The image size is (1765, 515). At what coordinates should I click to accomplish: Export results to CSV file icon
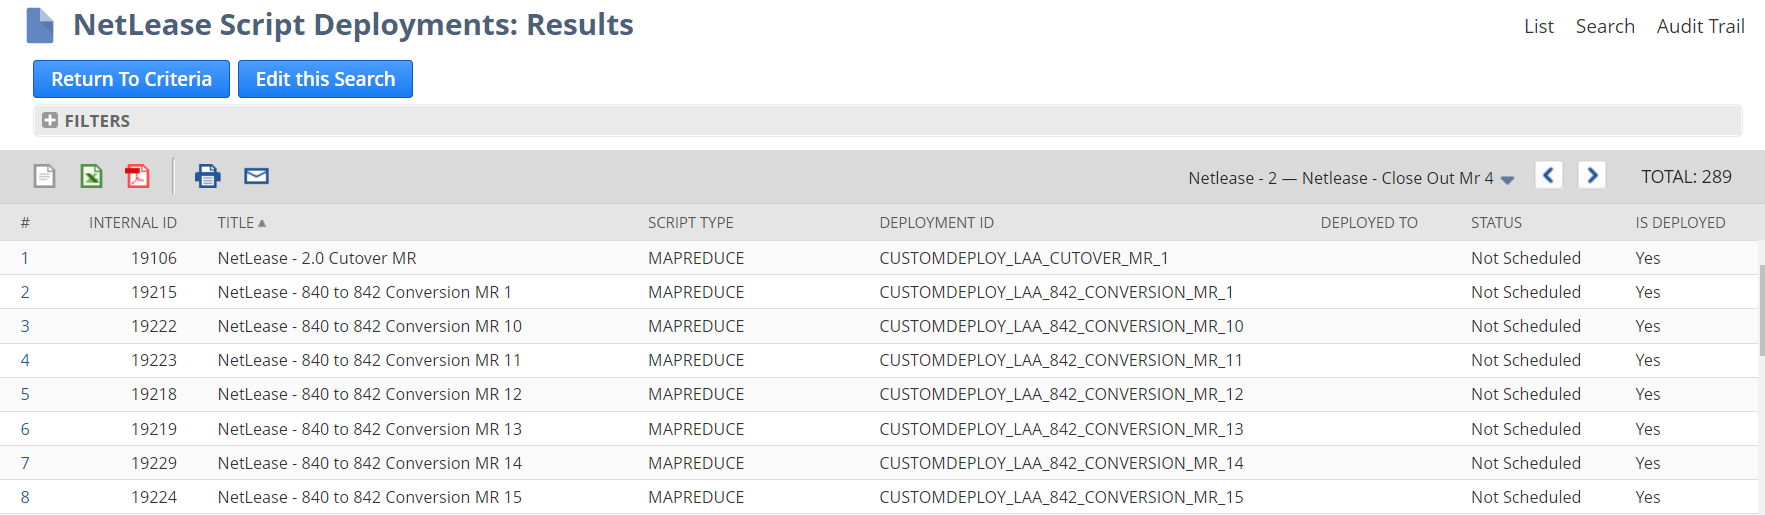pos(45,177)
